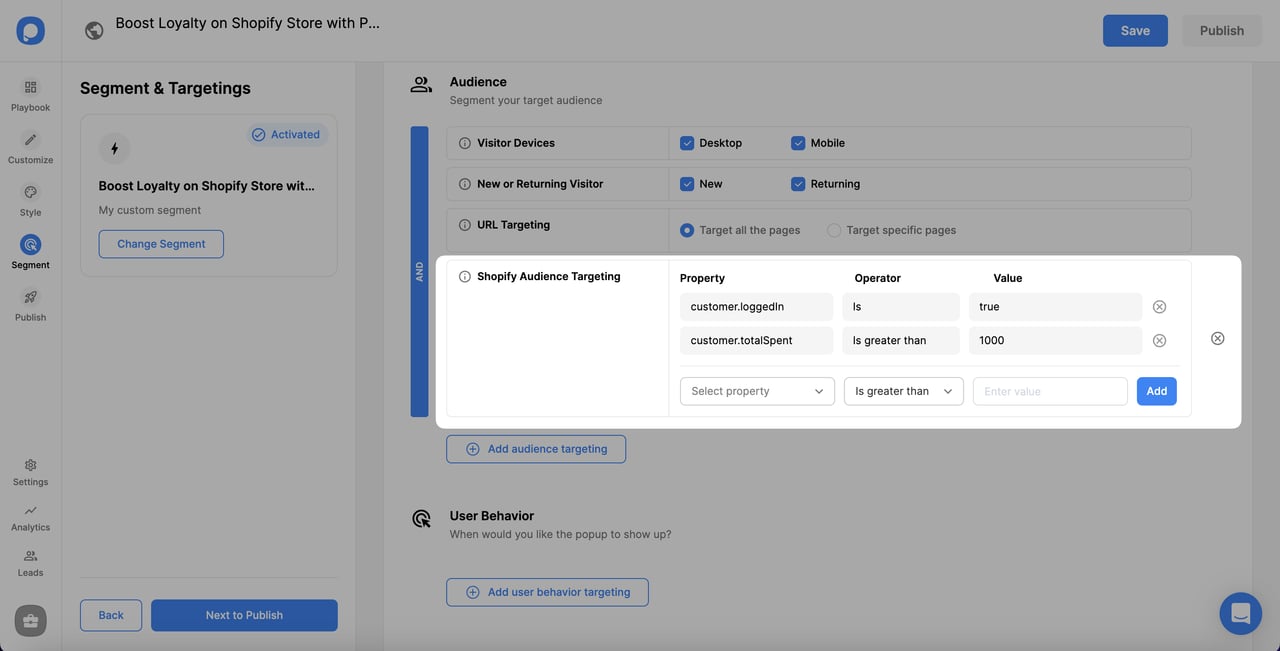
Task: Open the Select property dropdown
Action: pos(757,391)
